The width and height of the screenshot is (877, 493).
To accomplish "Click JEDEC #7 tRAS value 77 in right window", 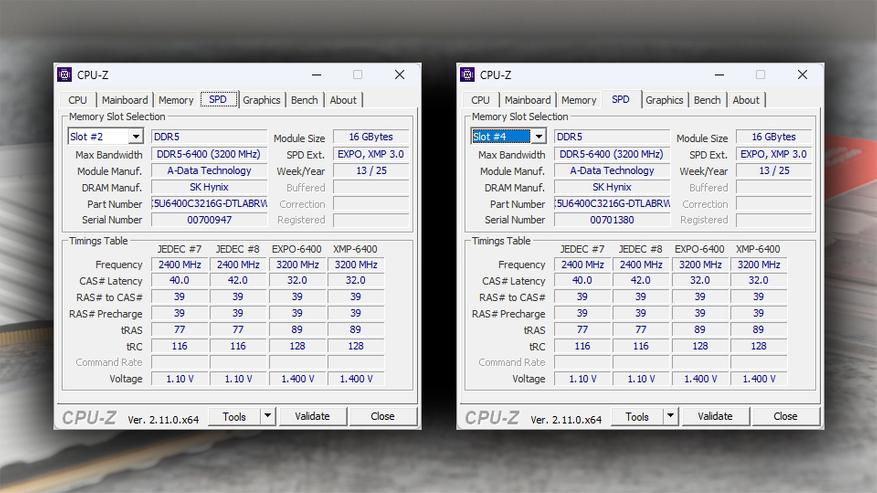I will (582, 330).
